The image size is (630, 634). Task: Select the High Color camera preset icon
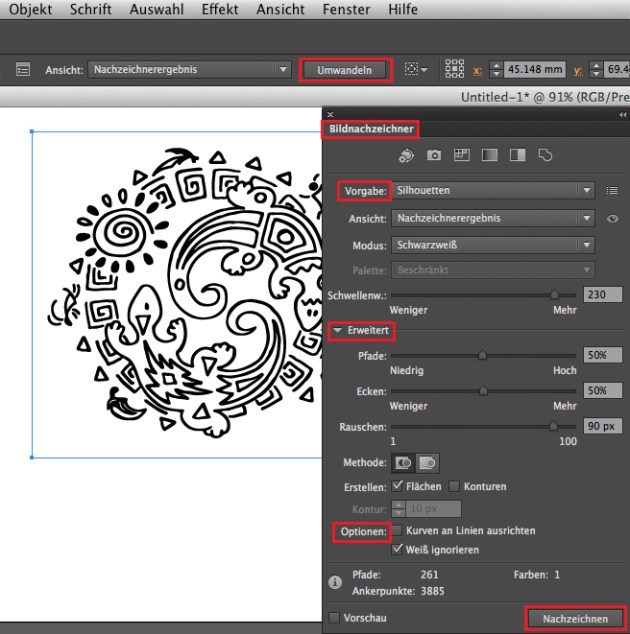click(x=434, y=155)
